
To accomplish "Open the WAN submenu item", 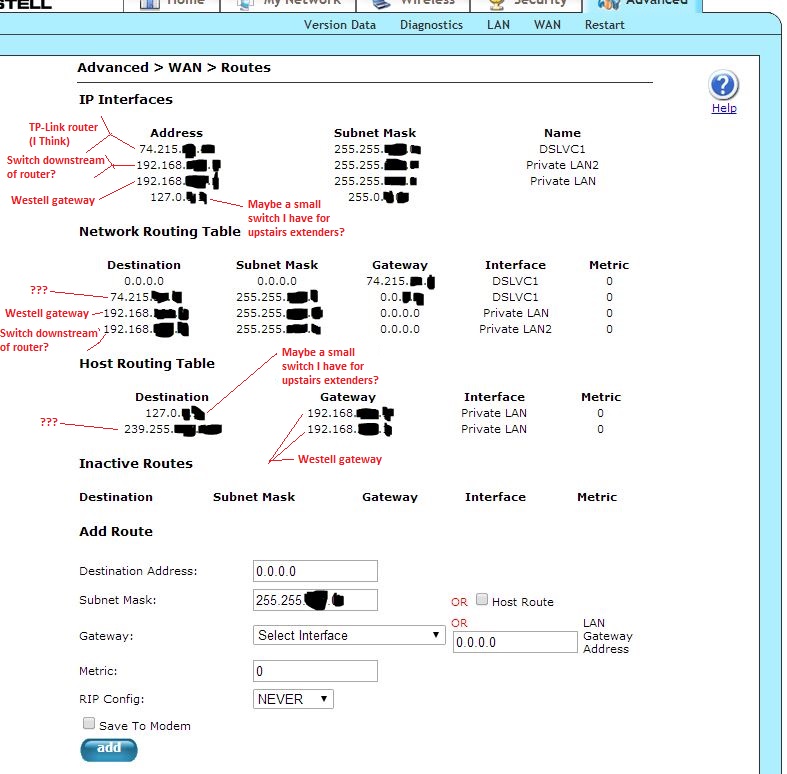I will pyautogui.click(x=547, y=25).
